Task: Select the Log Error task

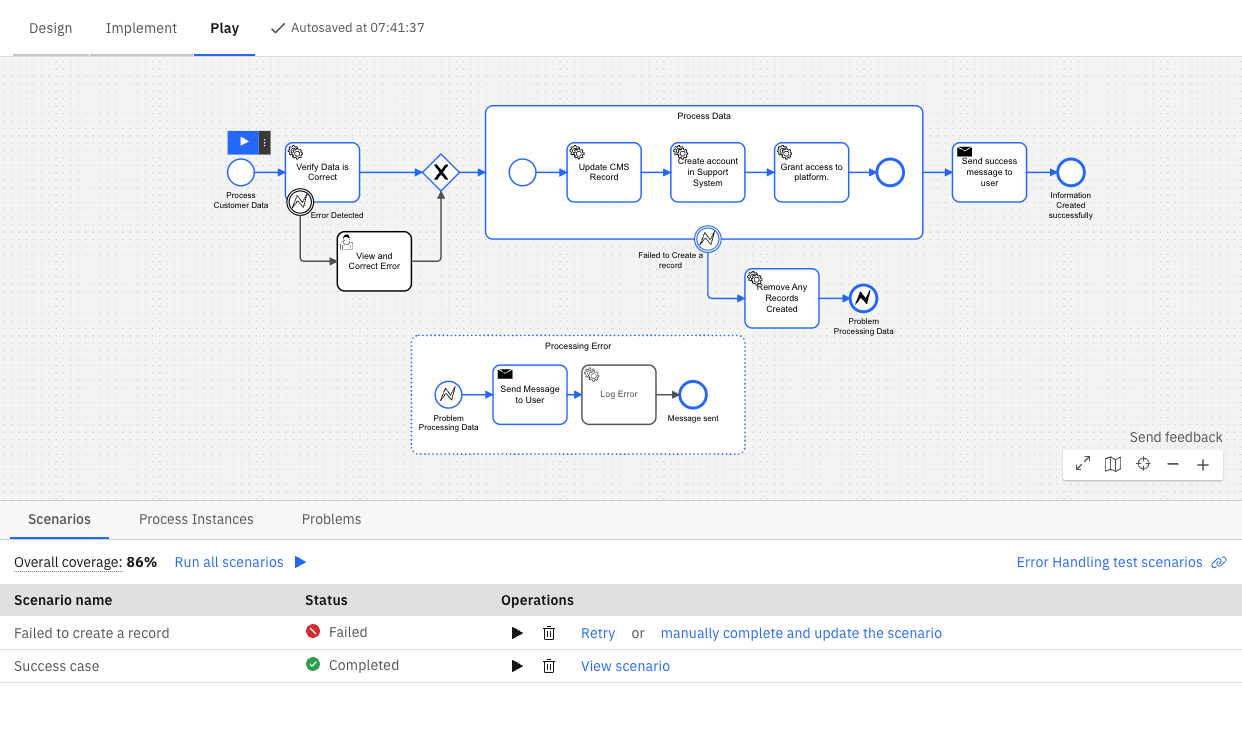Action: point(619,394)
